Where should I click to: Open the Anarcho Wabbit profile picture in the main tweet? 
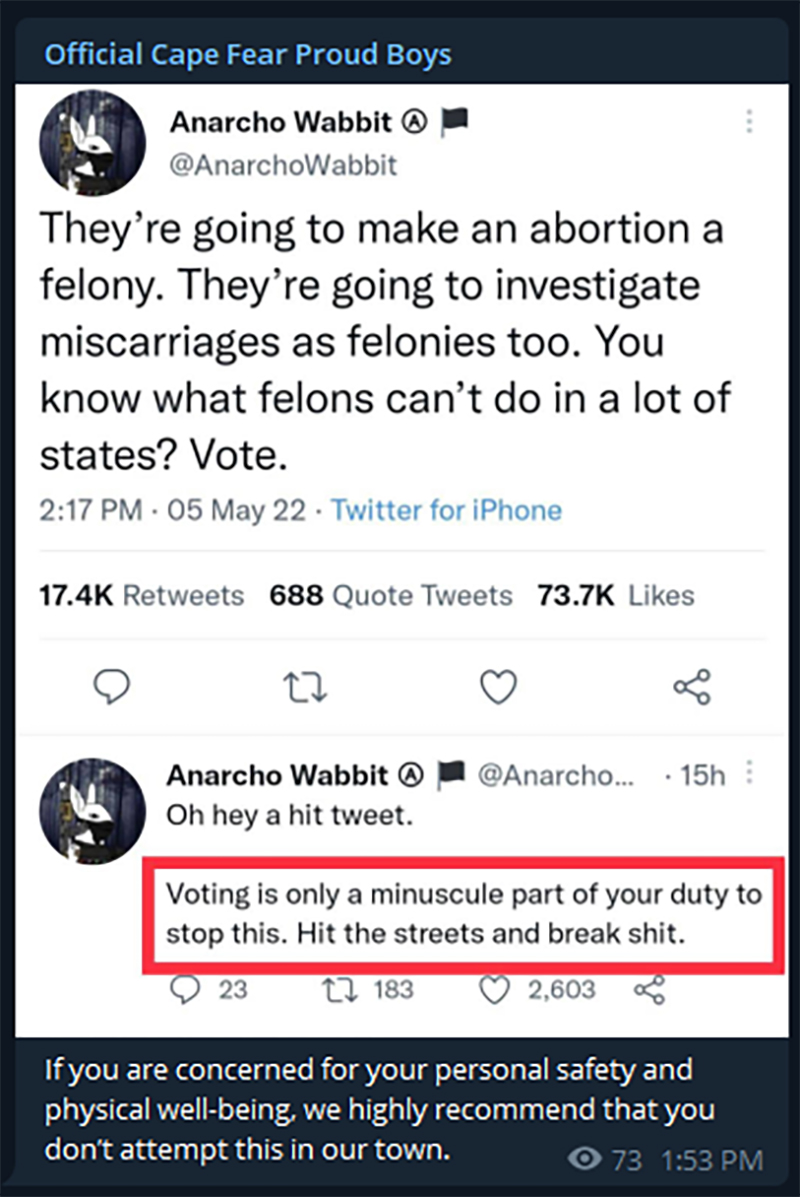click(x=92, y=143)
